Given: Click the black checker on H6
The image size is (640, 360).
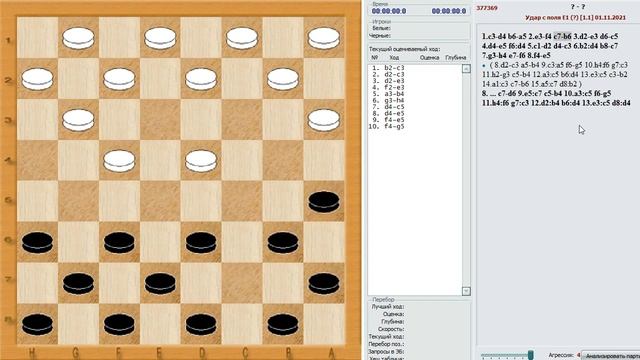Looking at the screenshot, I should 37,242.
